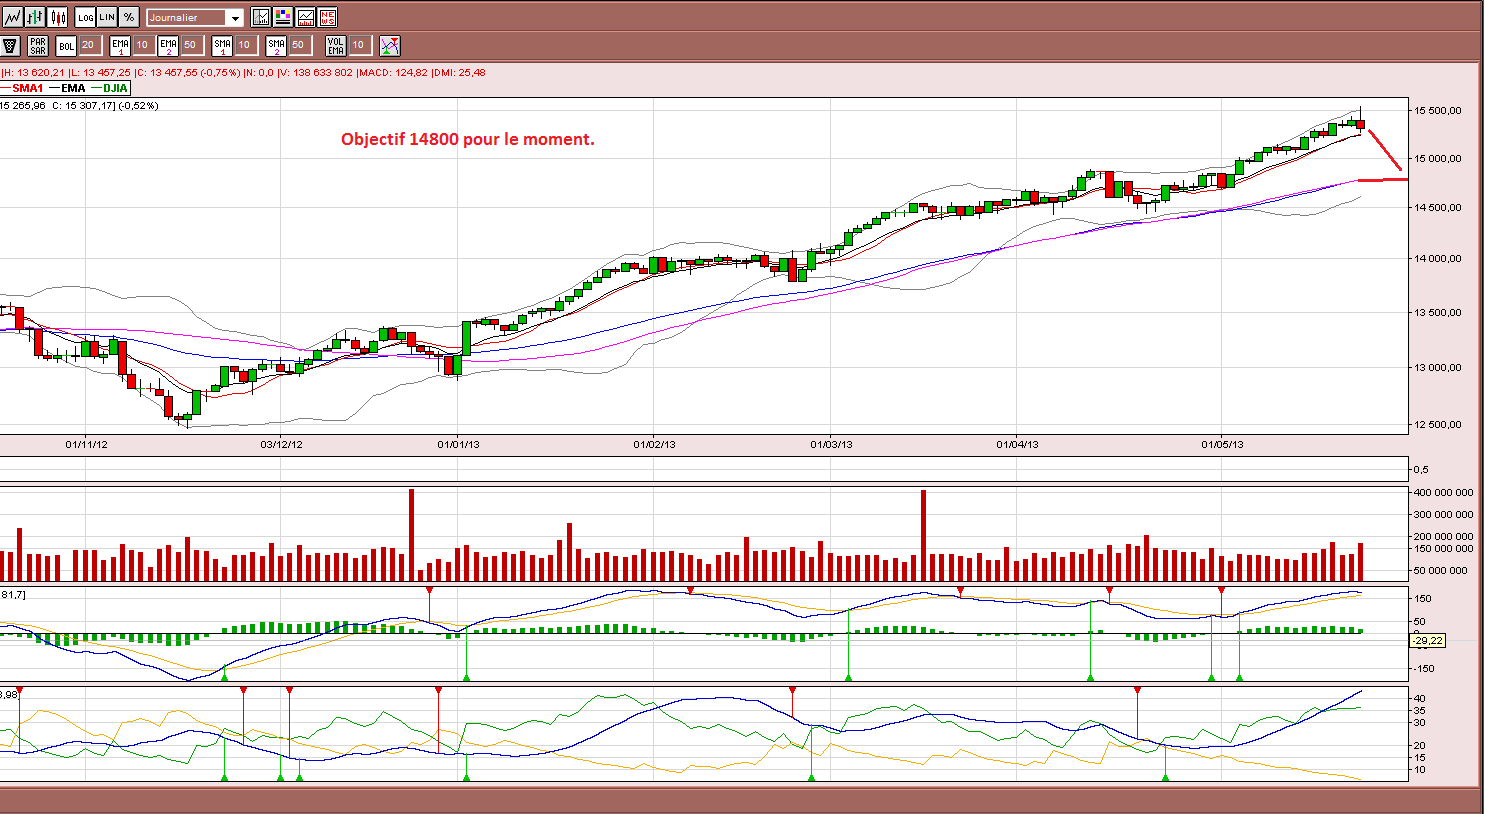Edit the SMA 2 period field

click(299, 45)
